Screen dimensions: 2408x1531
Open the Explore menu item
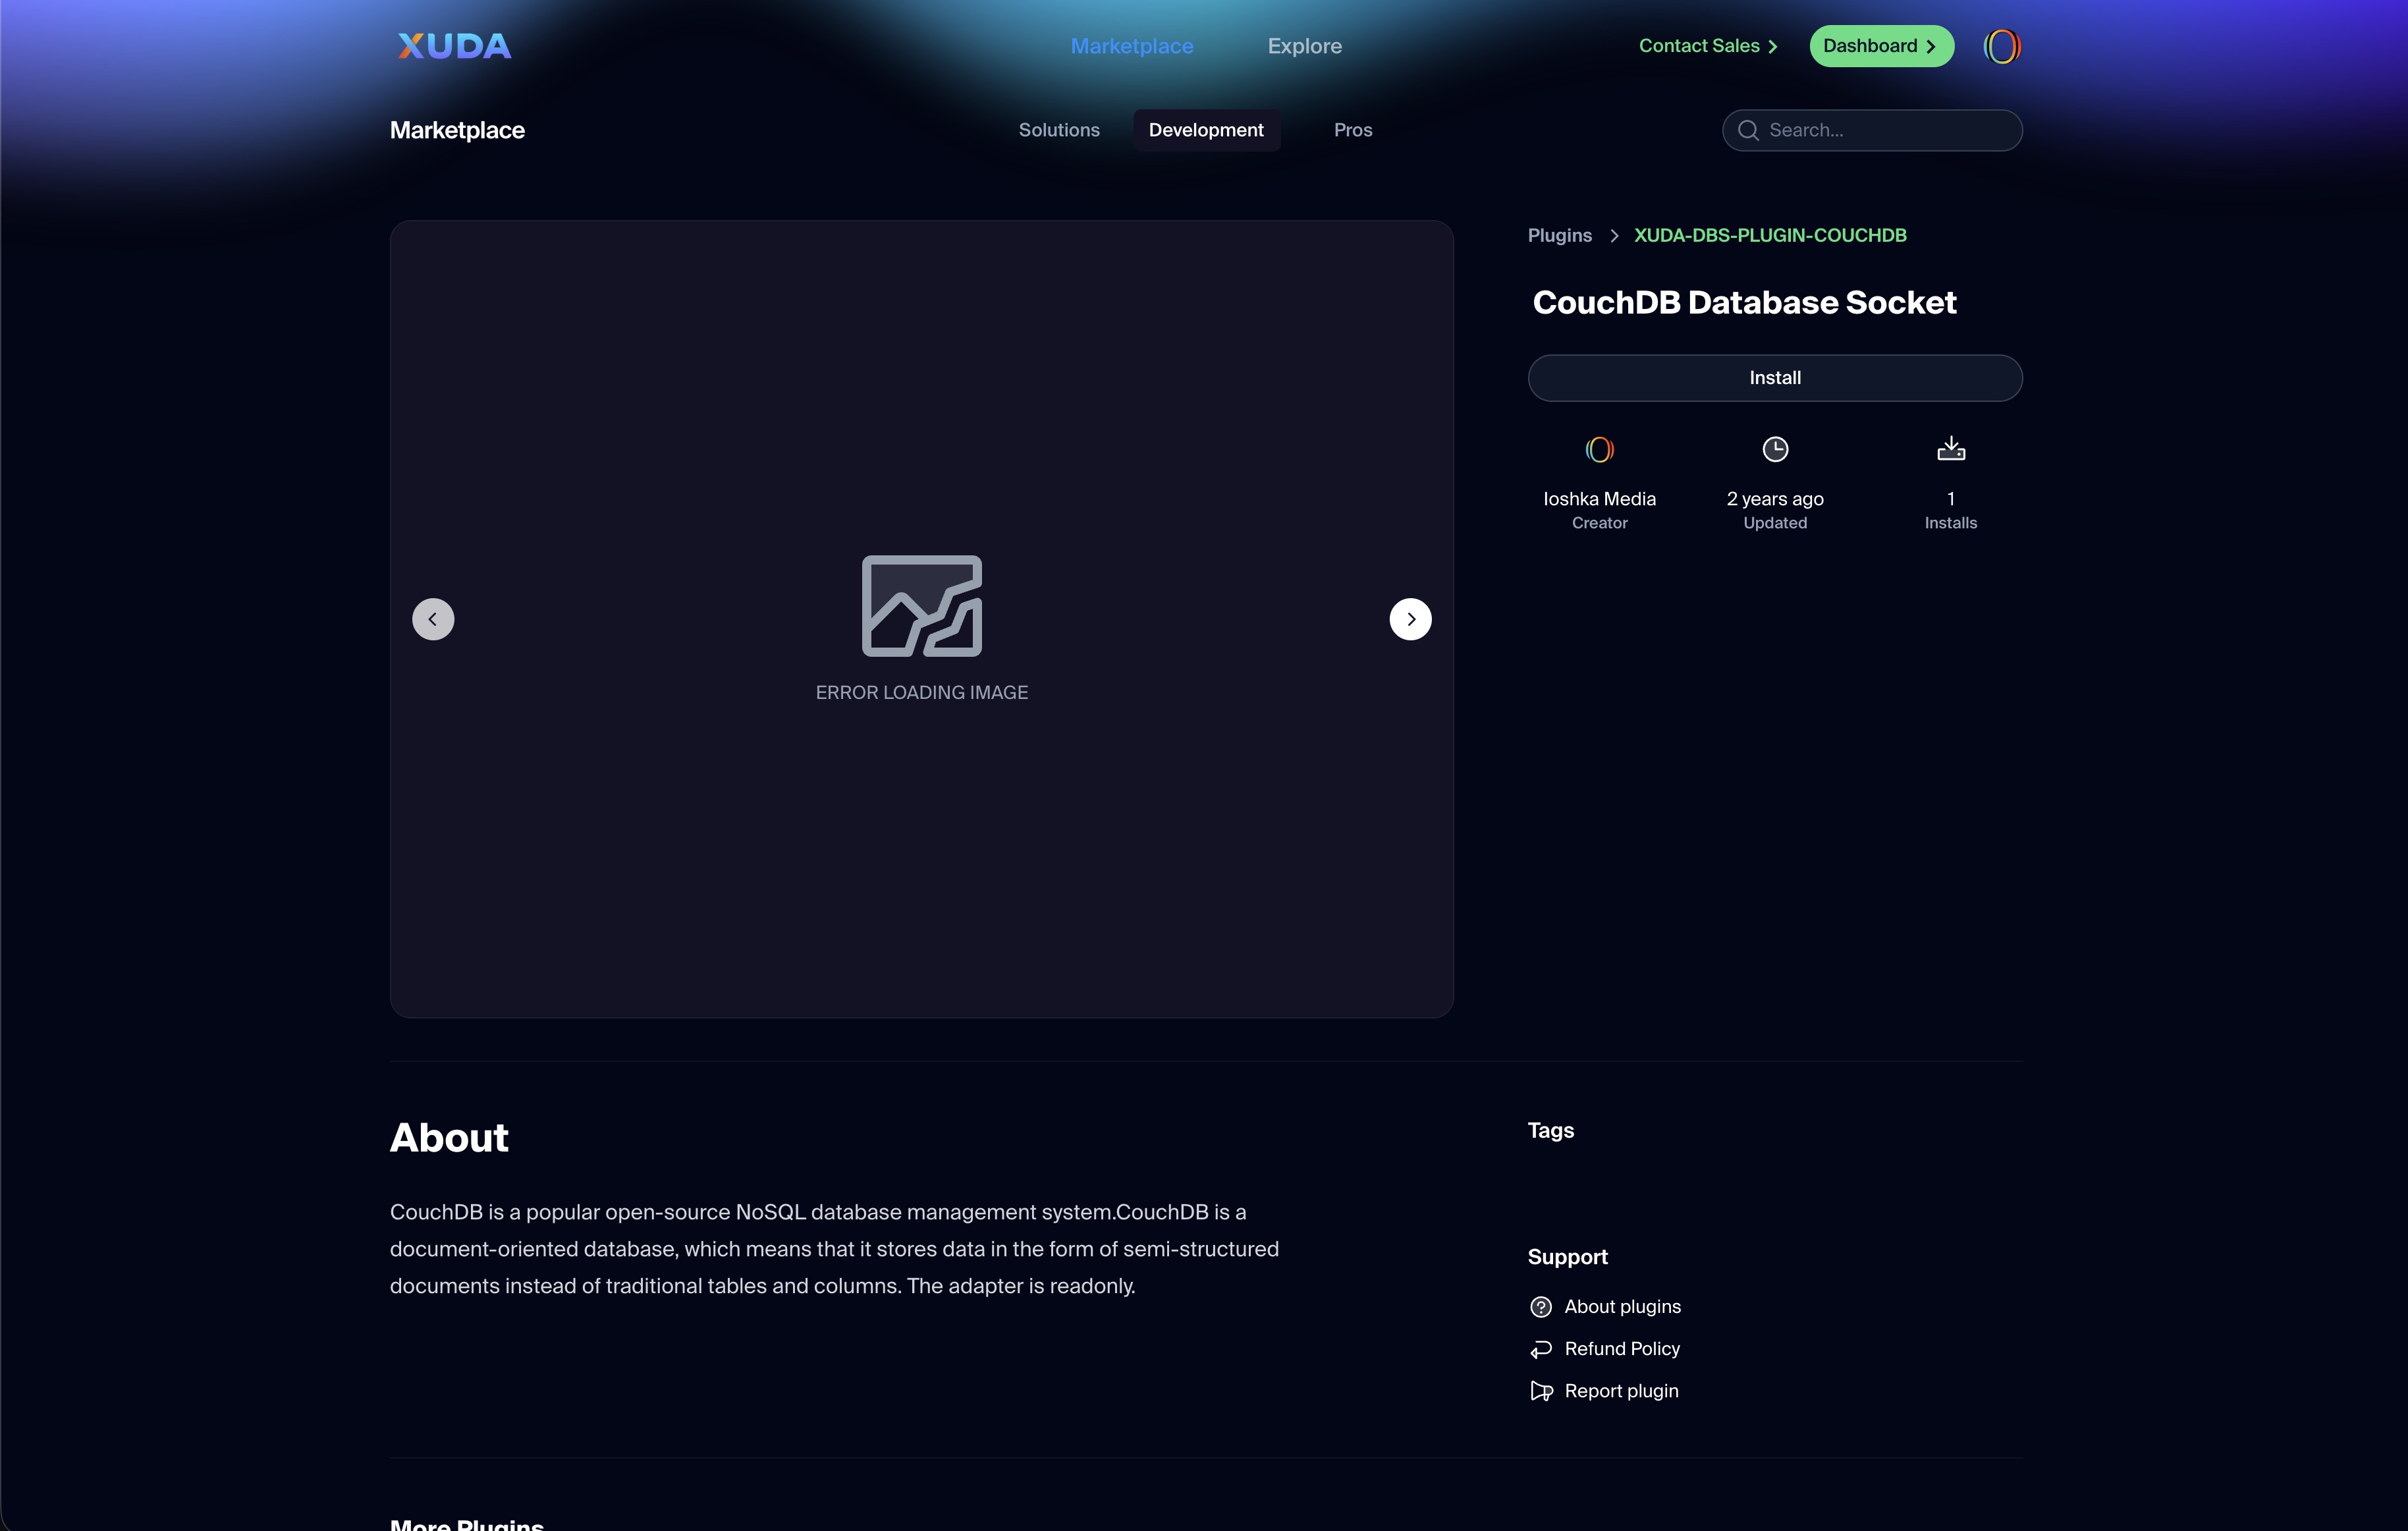tap(1304, 46)
